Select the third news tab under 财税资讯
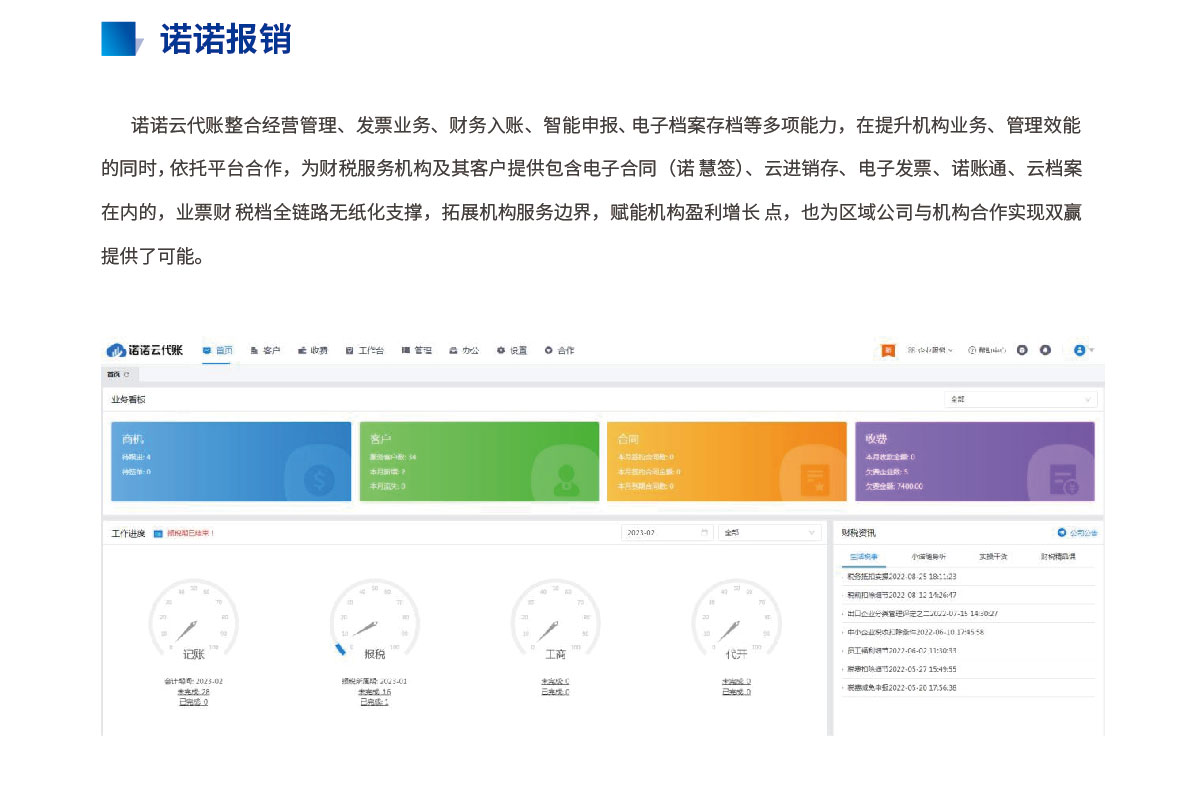This screenshot has width=1189, height=804. point(993,557)
